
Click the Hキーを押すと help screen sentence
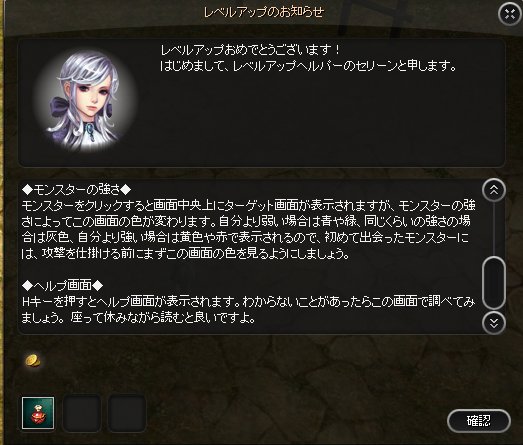(130, 302)
